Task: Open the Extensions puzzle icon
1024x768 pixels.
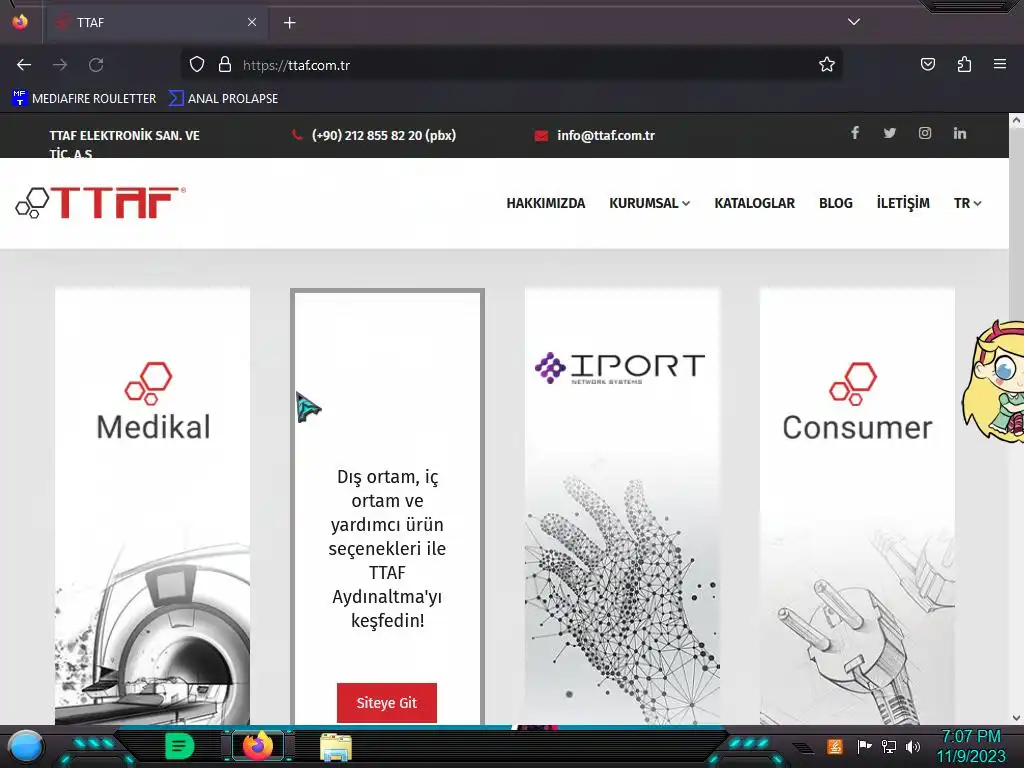Action: tap(964, 64)
